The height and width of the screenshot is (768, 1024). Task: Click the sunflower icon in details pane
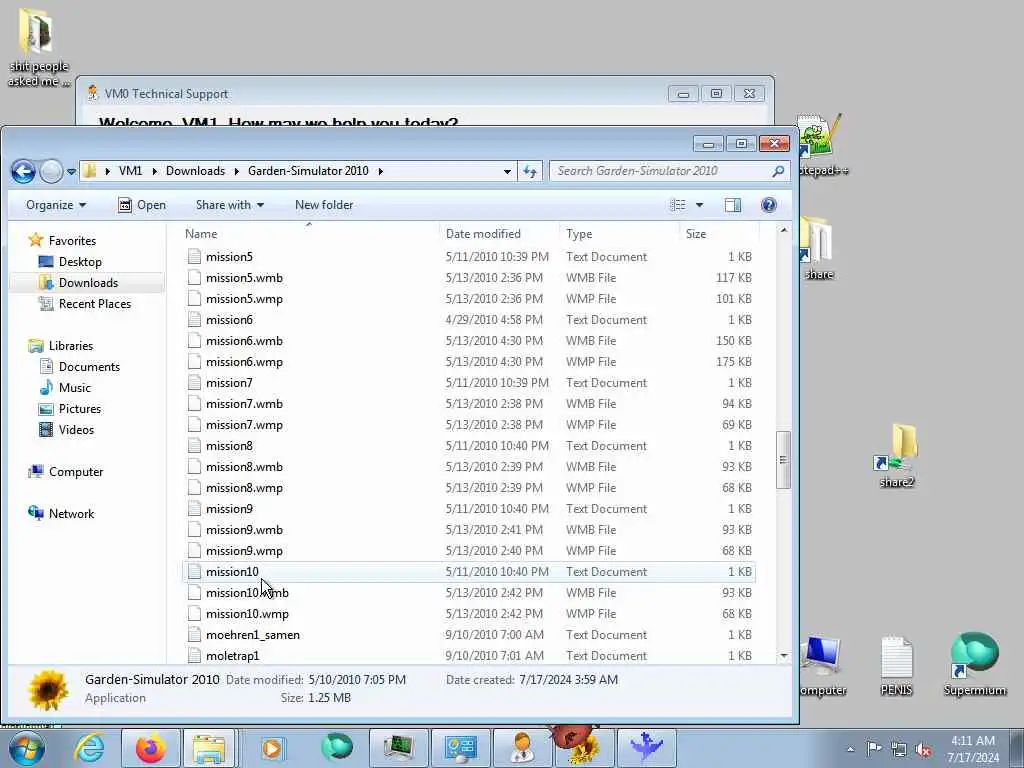(x=48, y=690)
